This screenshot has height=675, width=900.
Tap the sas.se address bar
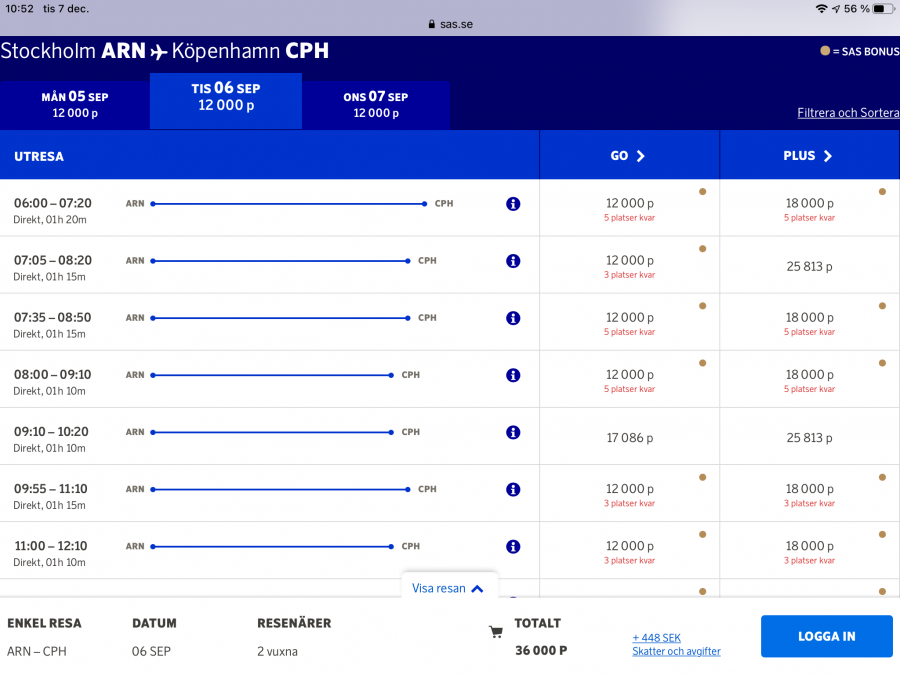(x=449, y=24)
